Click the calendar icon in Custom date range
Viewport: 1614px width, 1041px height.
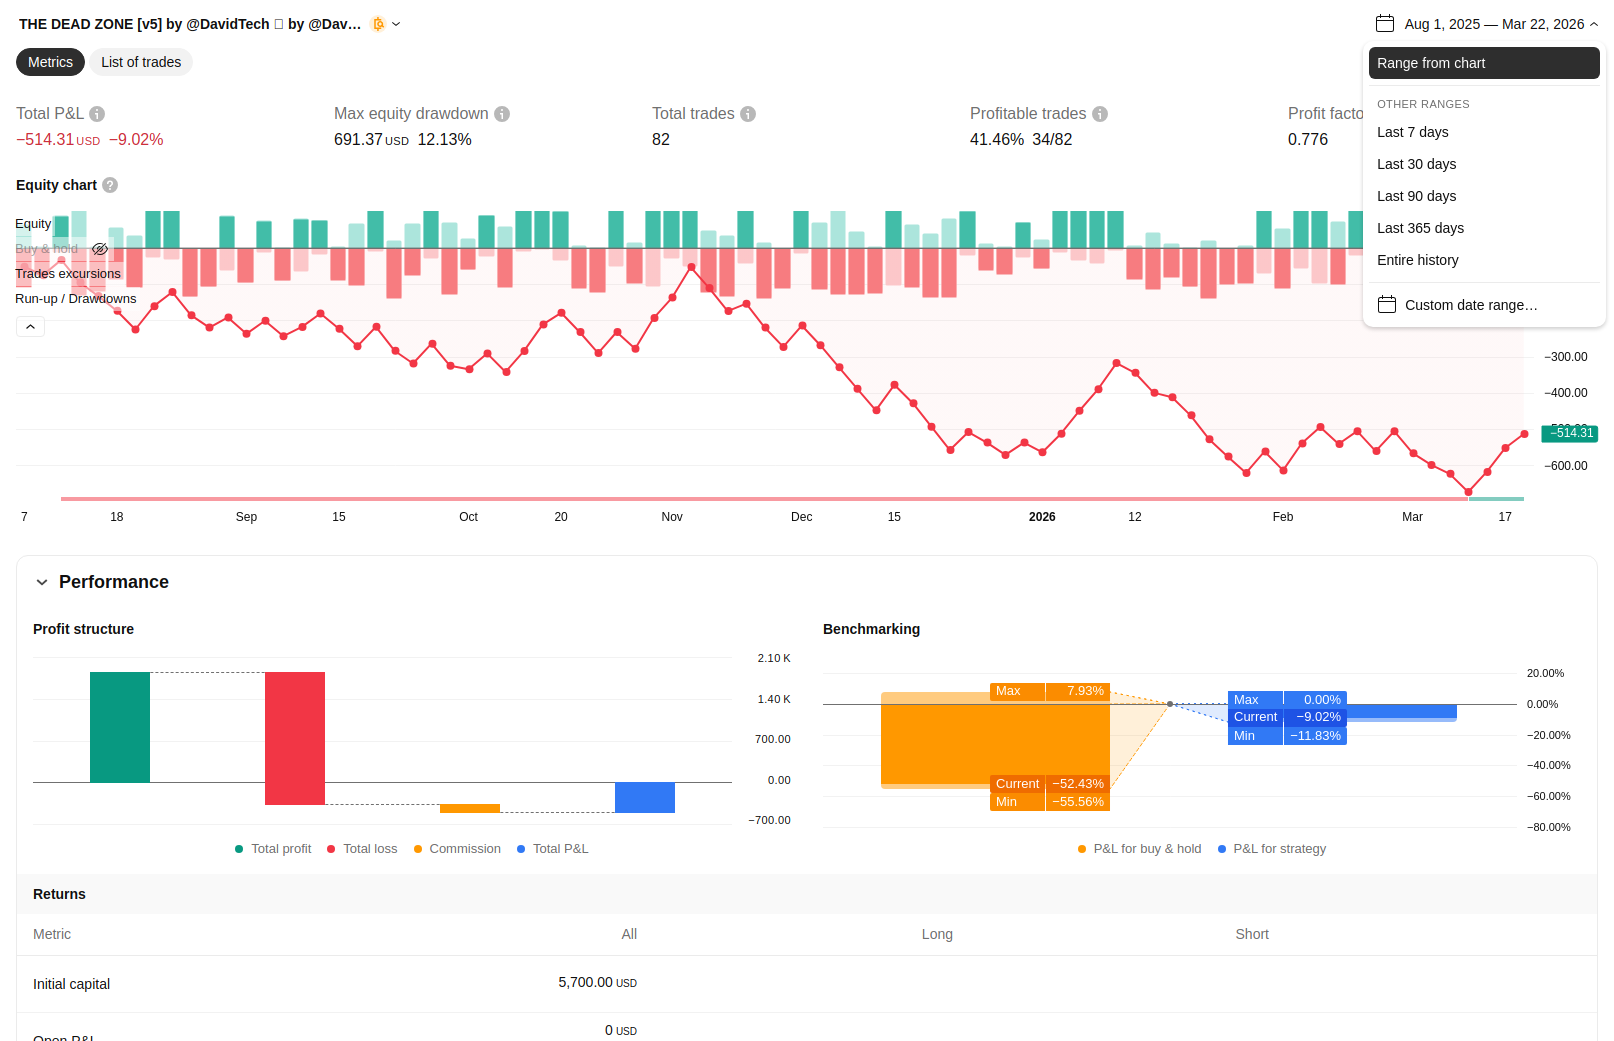[x=1387, y=305]
